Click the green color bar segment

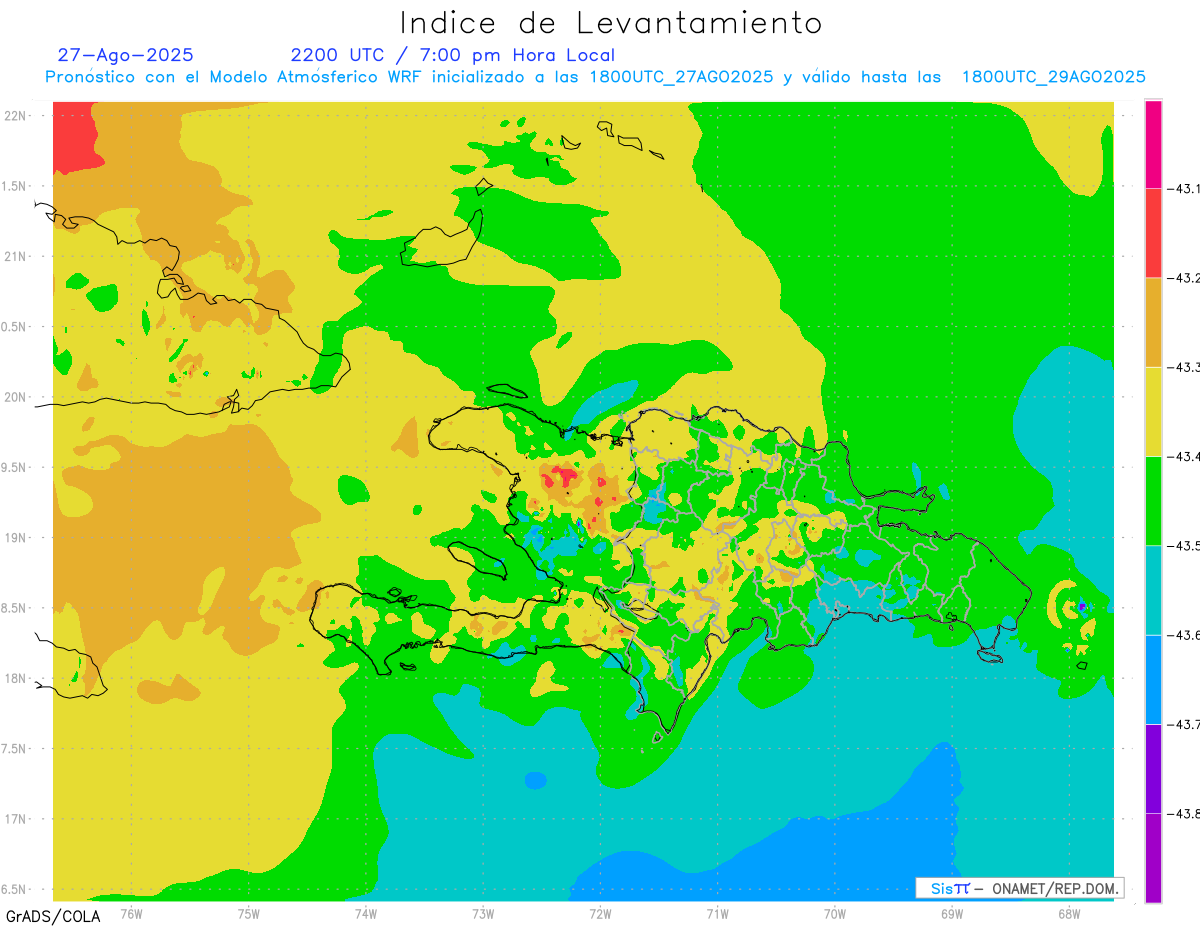(1153, 500)
